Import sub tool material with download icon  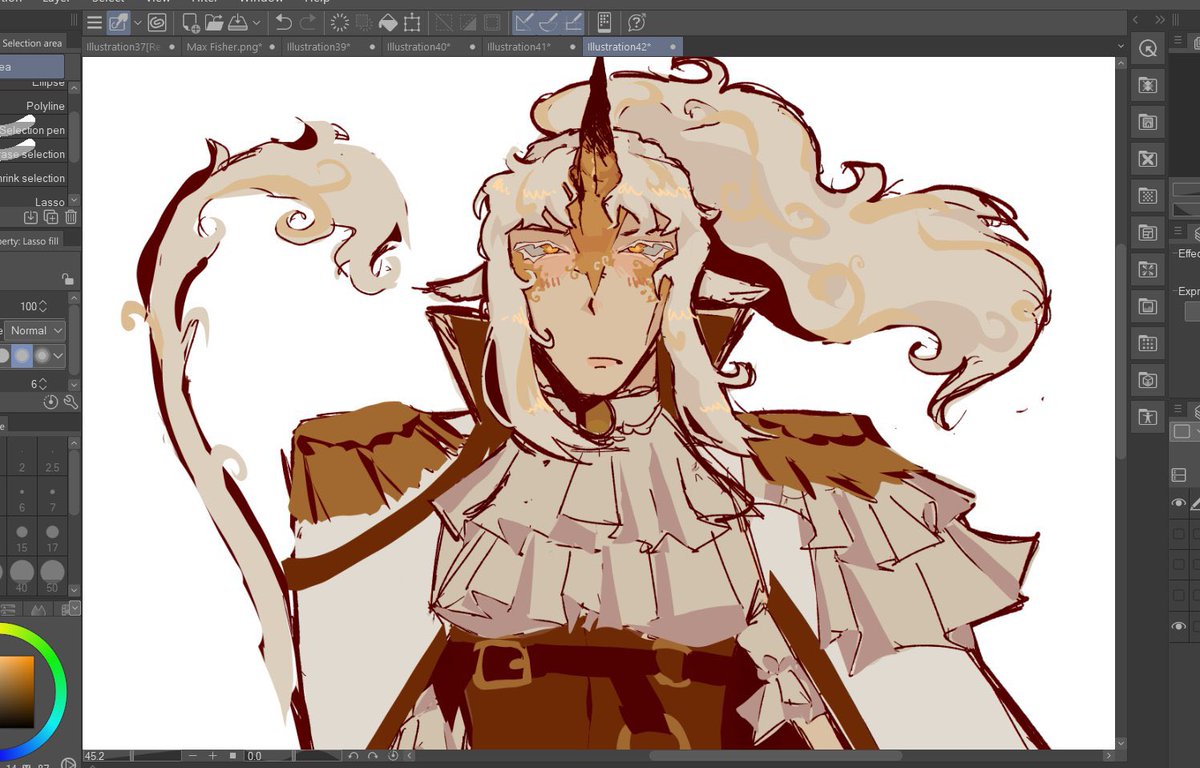pyautogui.click(x=31, y=218)
